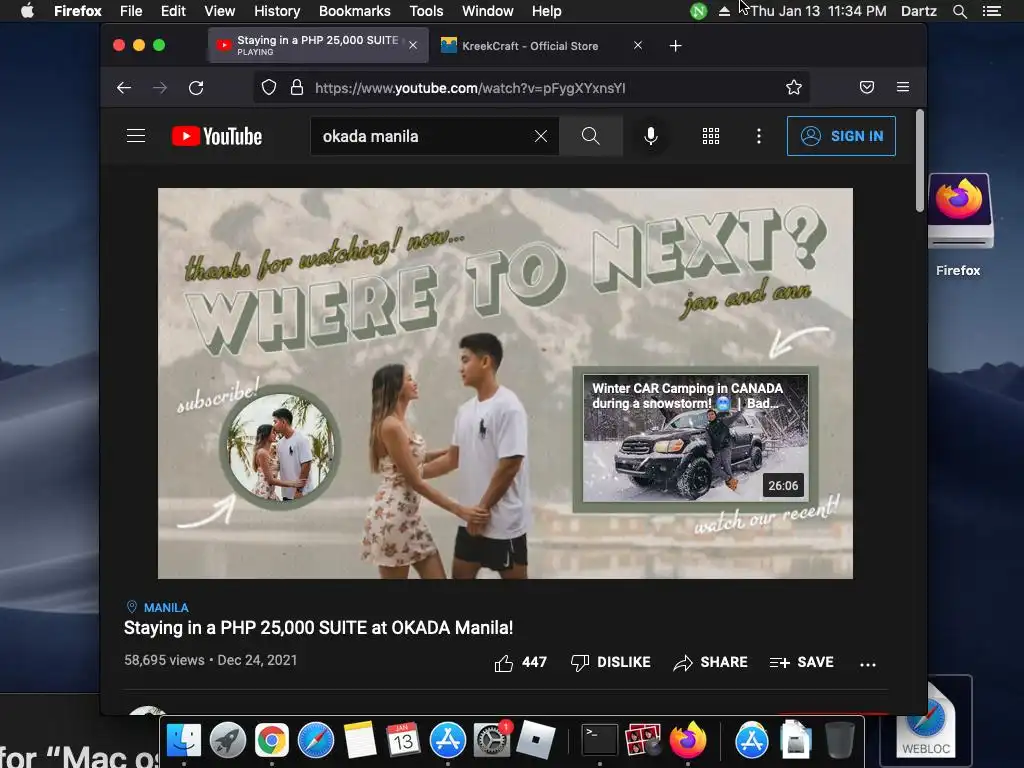Viewport: 1024px width, 768px height.
Task: Click menu bar clock Thu Jan 13
Action: pyautogui.click(x=818, y=11)
